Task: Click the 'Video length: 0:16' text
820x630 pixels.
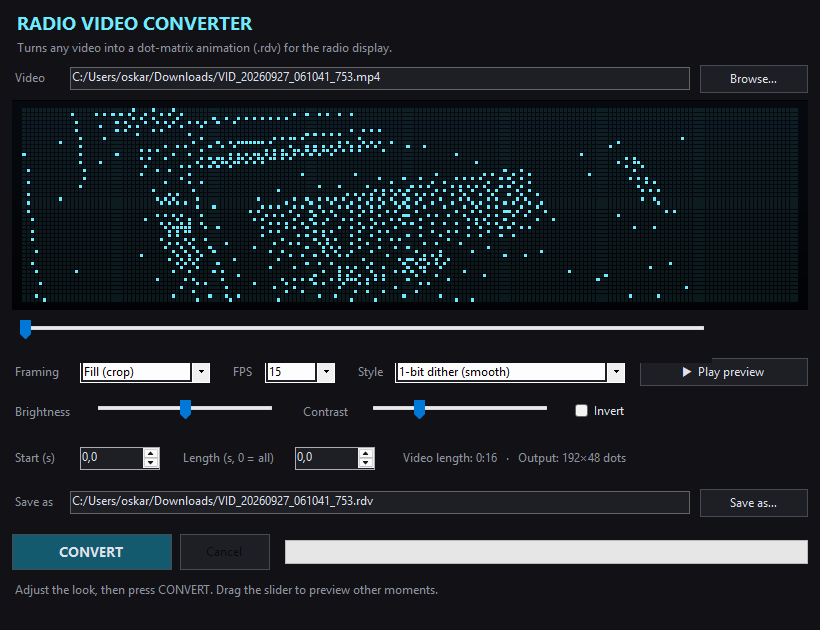Action: point(450,458)
